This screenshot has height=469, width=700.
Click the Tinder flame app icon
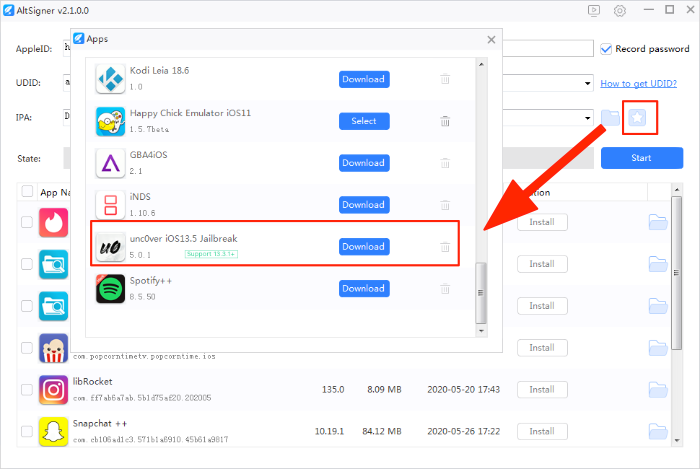coord(54,222)
